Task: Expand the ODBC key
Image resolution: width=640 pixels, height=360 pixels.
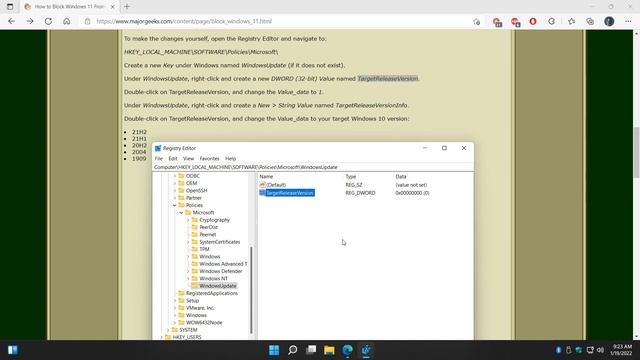Action: 175,176
